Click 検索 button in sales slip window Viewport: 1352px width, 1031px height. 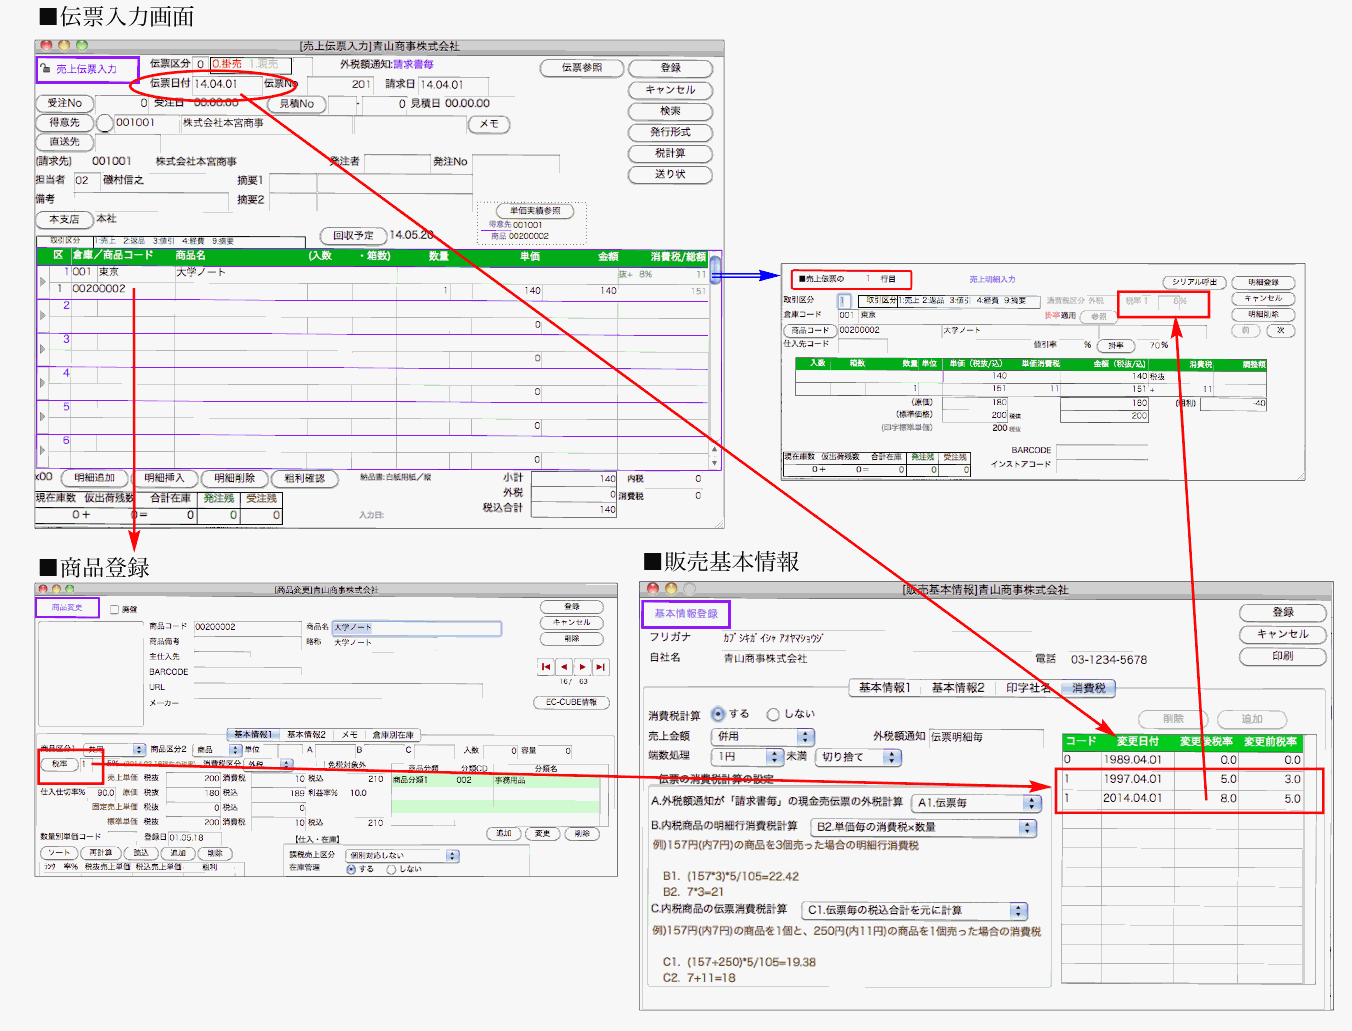click(x=670, y=111)
